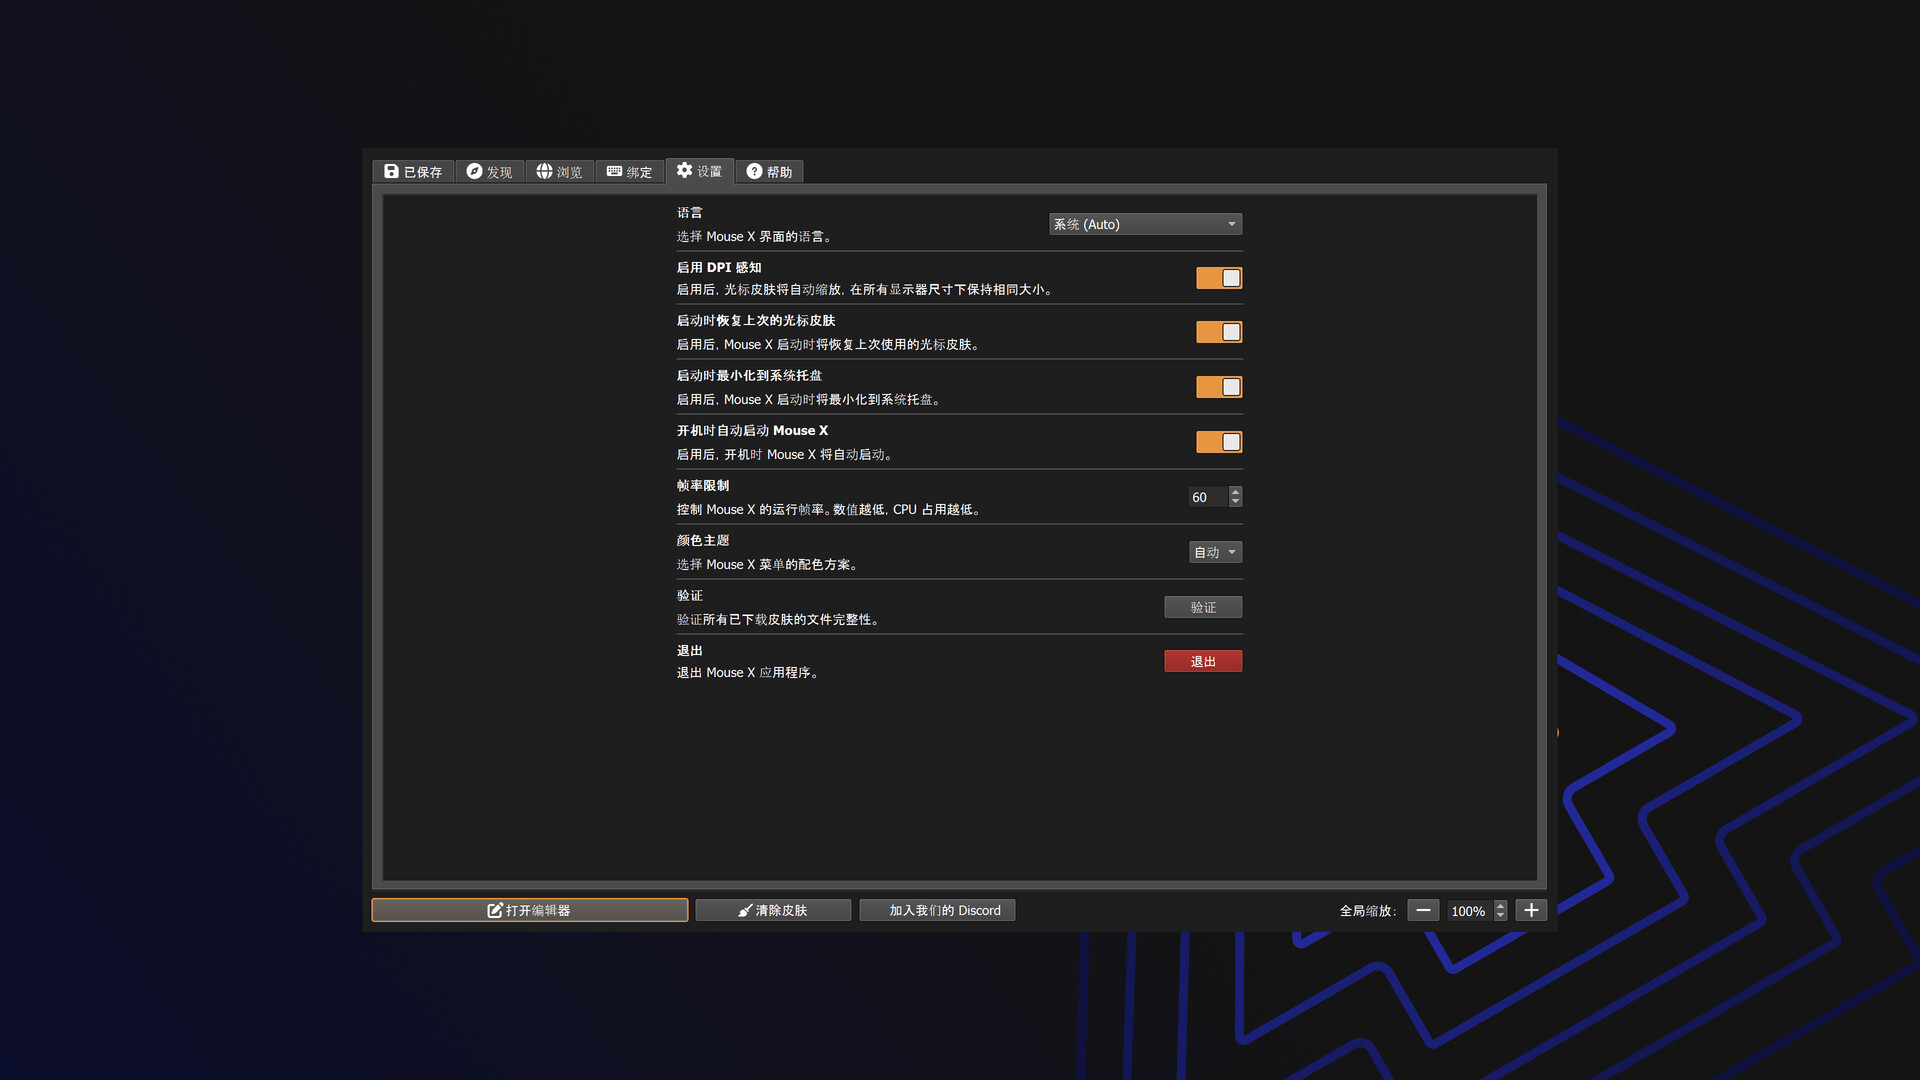Click the 验证 verify button

click(1203, 607)
